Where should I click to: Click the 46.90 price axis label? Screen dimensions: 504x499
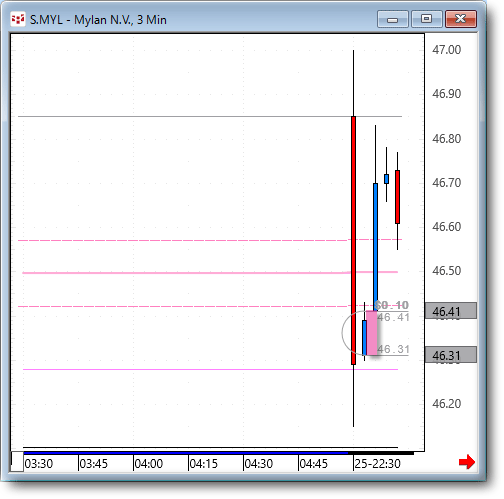[x=446, y=94]
